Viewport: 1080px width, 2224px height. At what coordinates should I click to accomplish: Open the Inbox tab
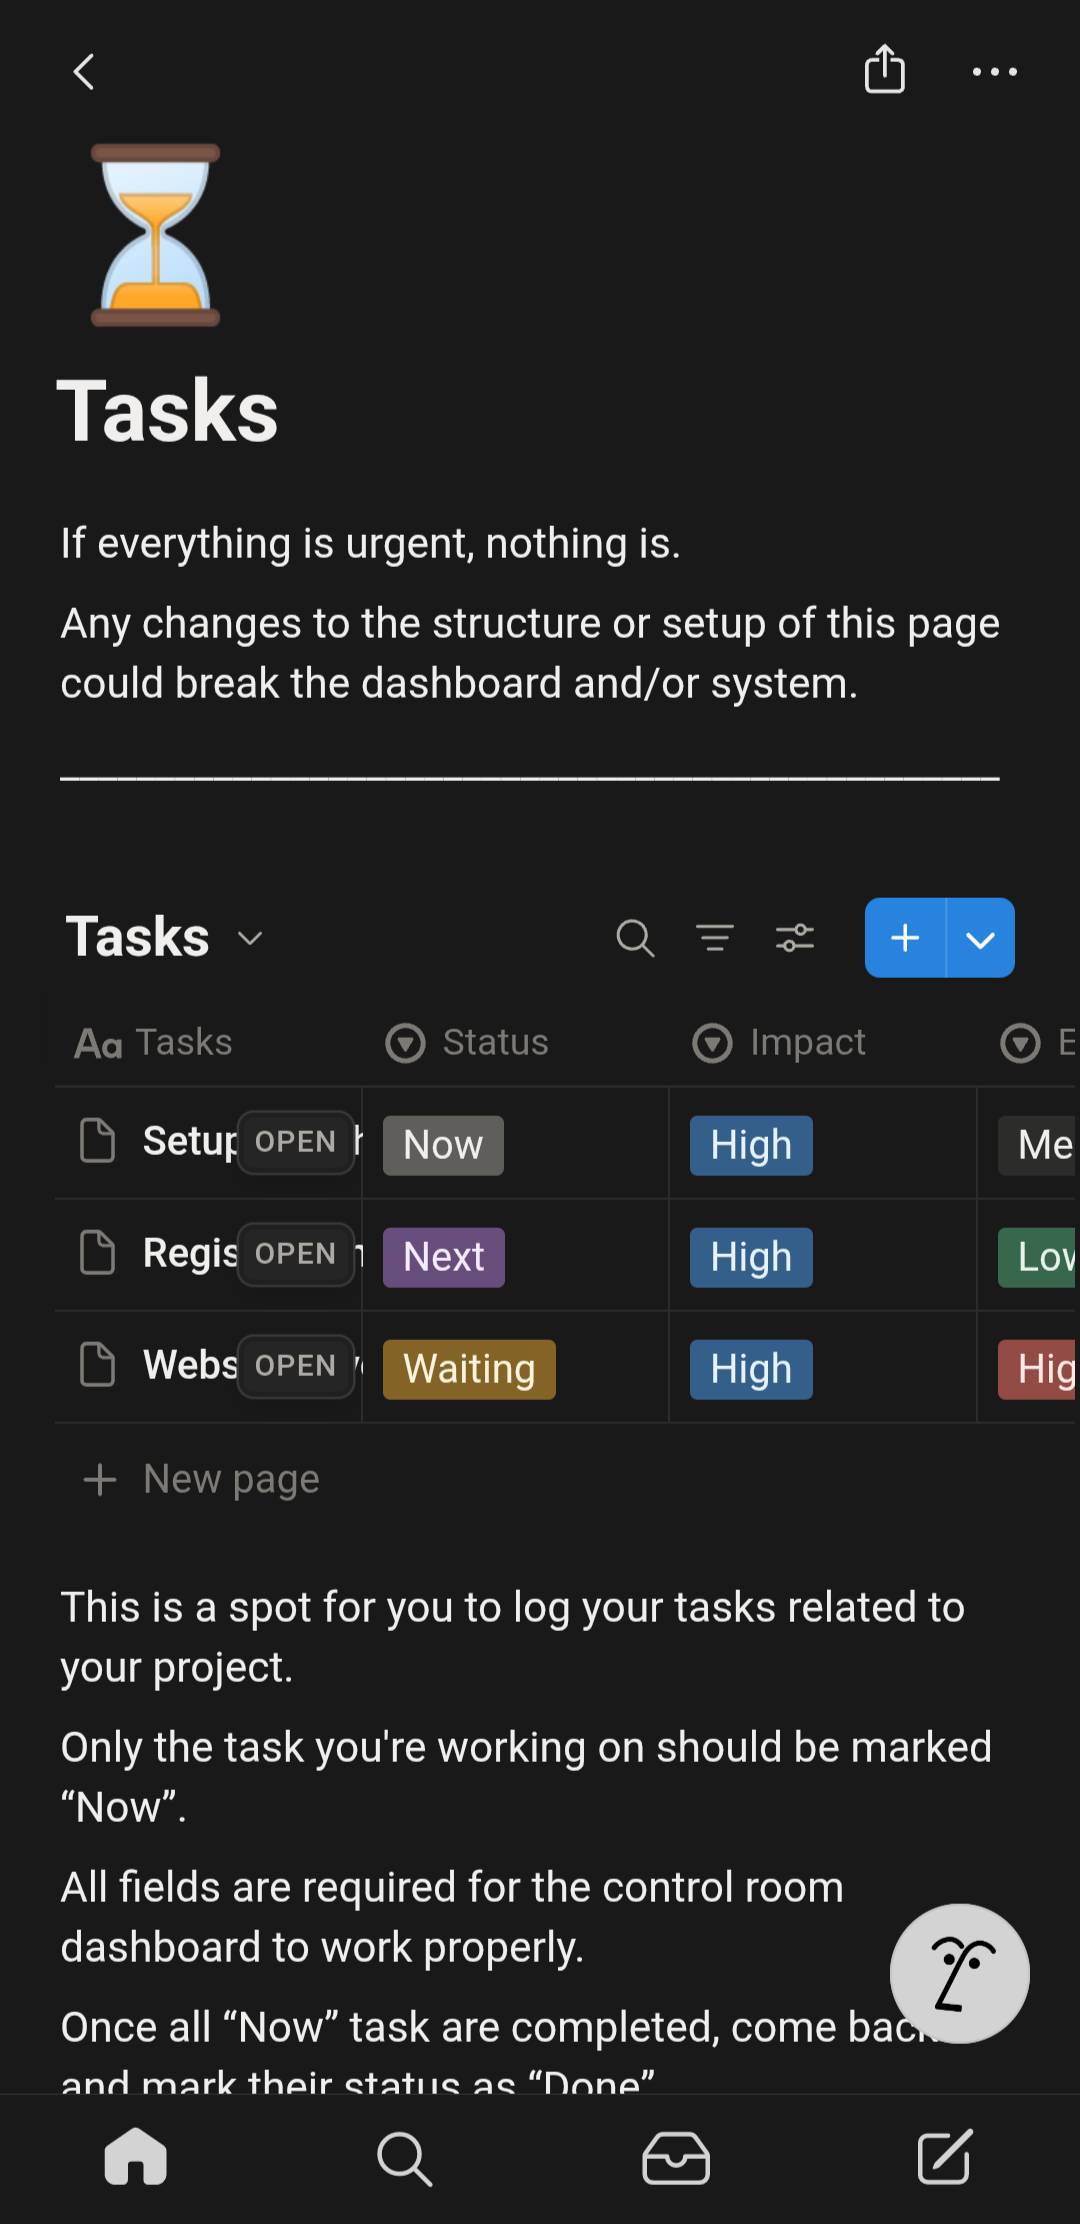pos(676,2157)
